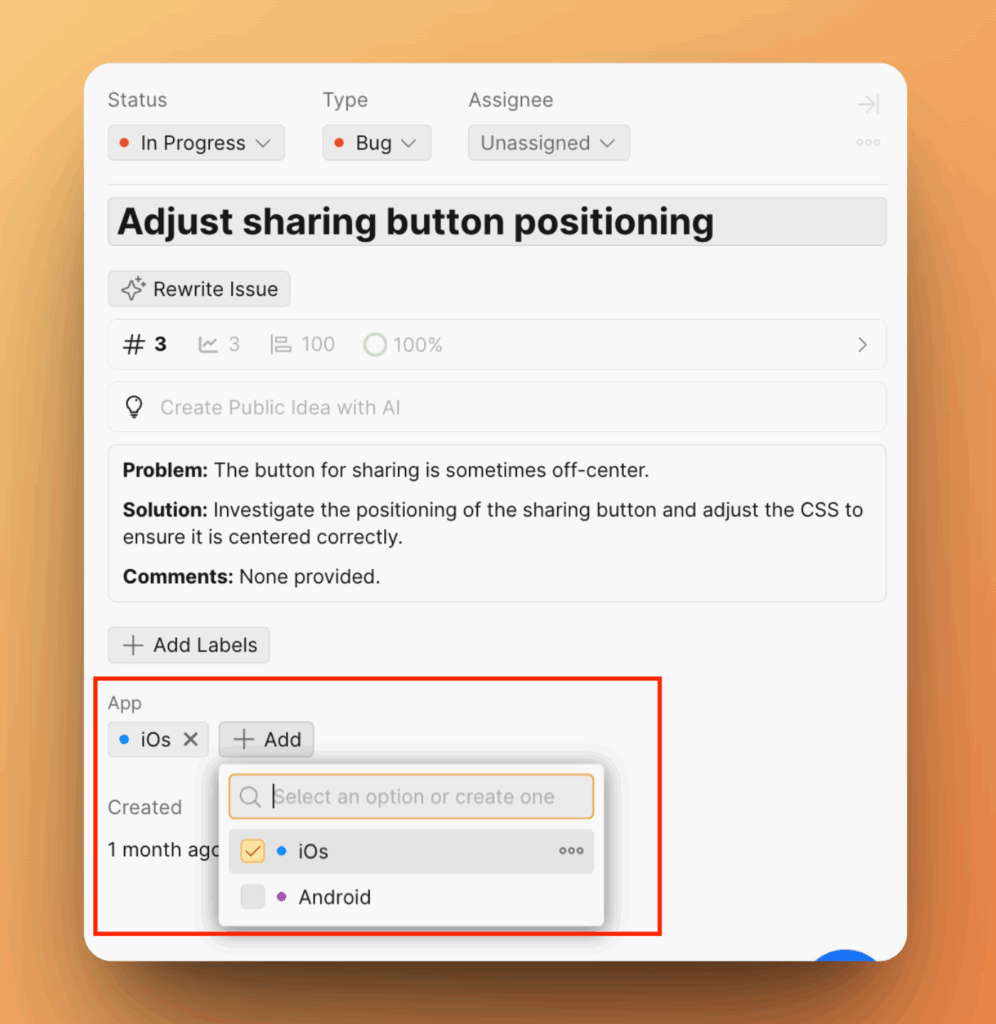
Task: Select the iOs option row
Action: [x=411, y=851]
